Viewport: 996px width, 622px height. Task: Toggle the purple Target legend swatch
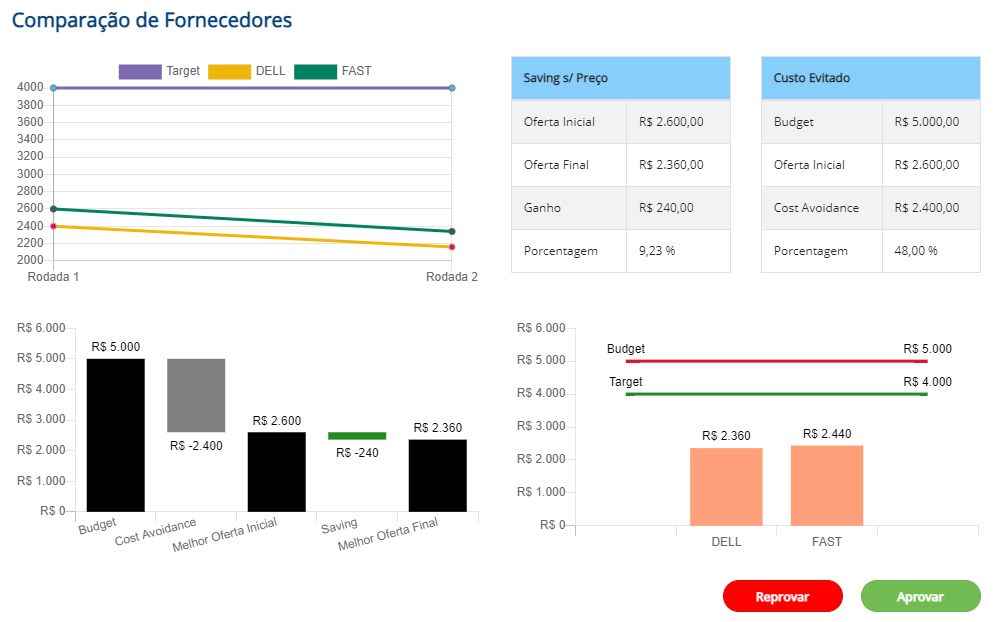tap(140, 71)
